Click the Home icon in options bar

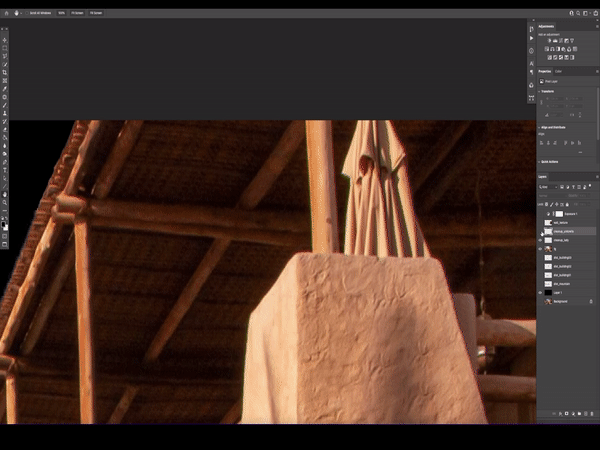(x=6, y=13)
